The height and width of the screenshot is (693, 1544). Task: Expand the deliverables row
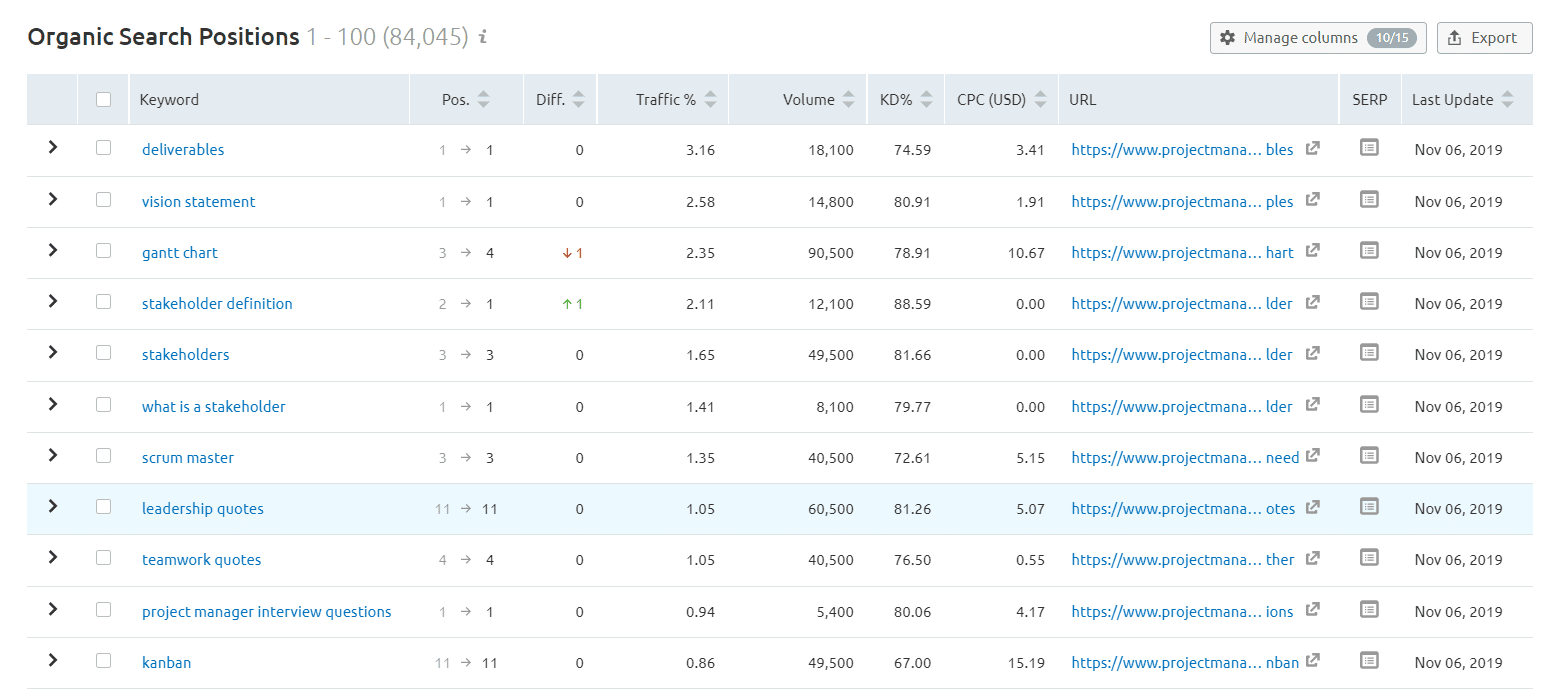point(53,147)
